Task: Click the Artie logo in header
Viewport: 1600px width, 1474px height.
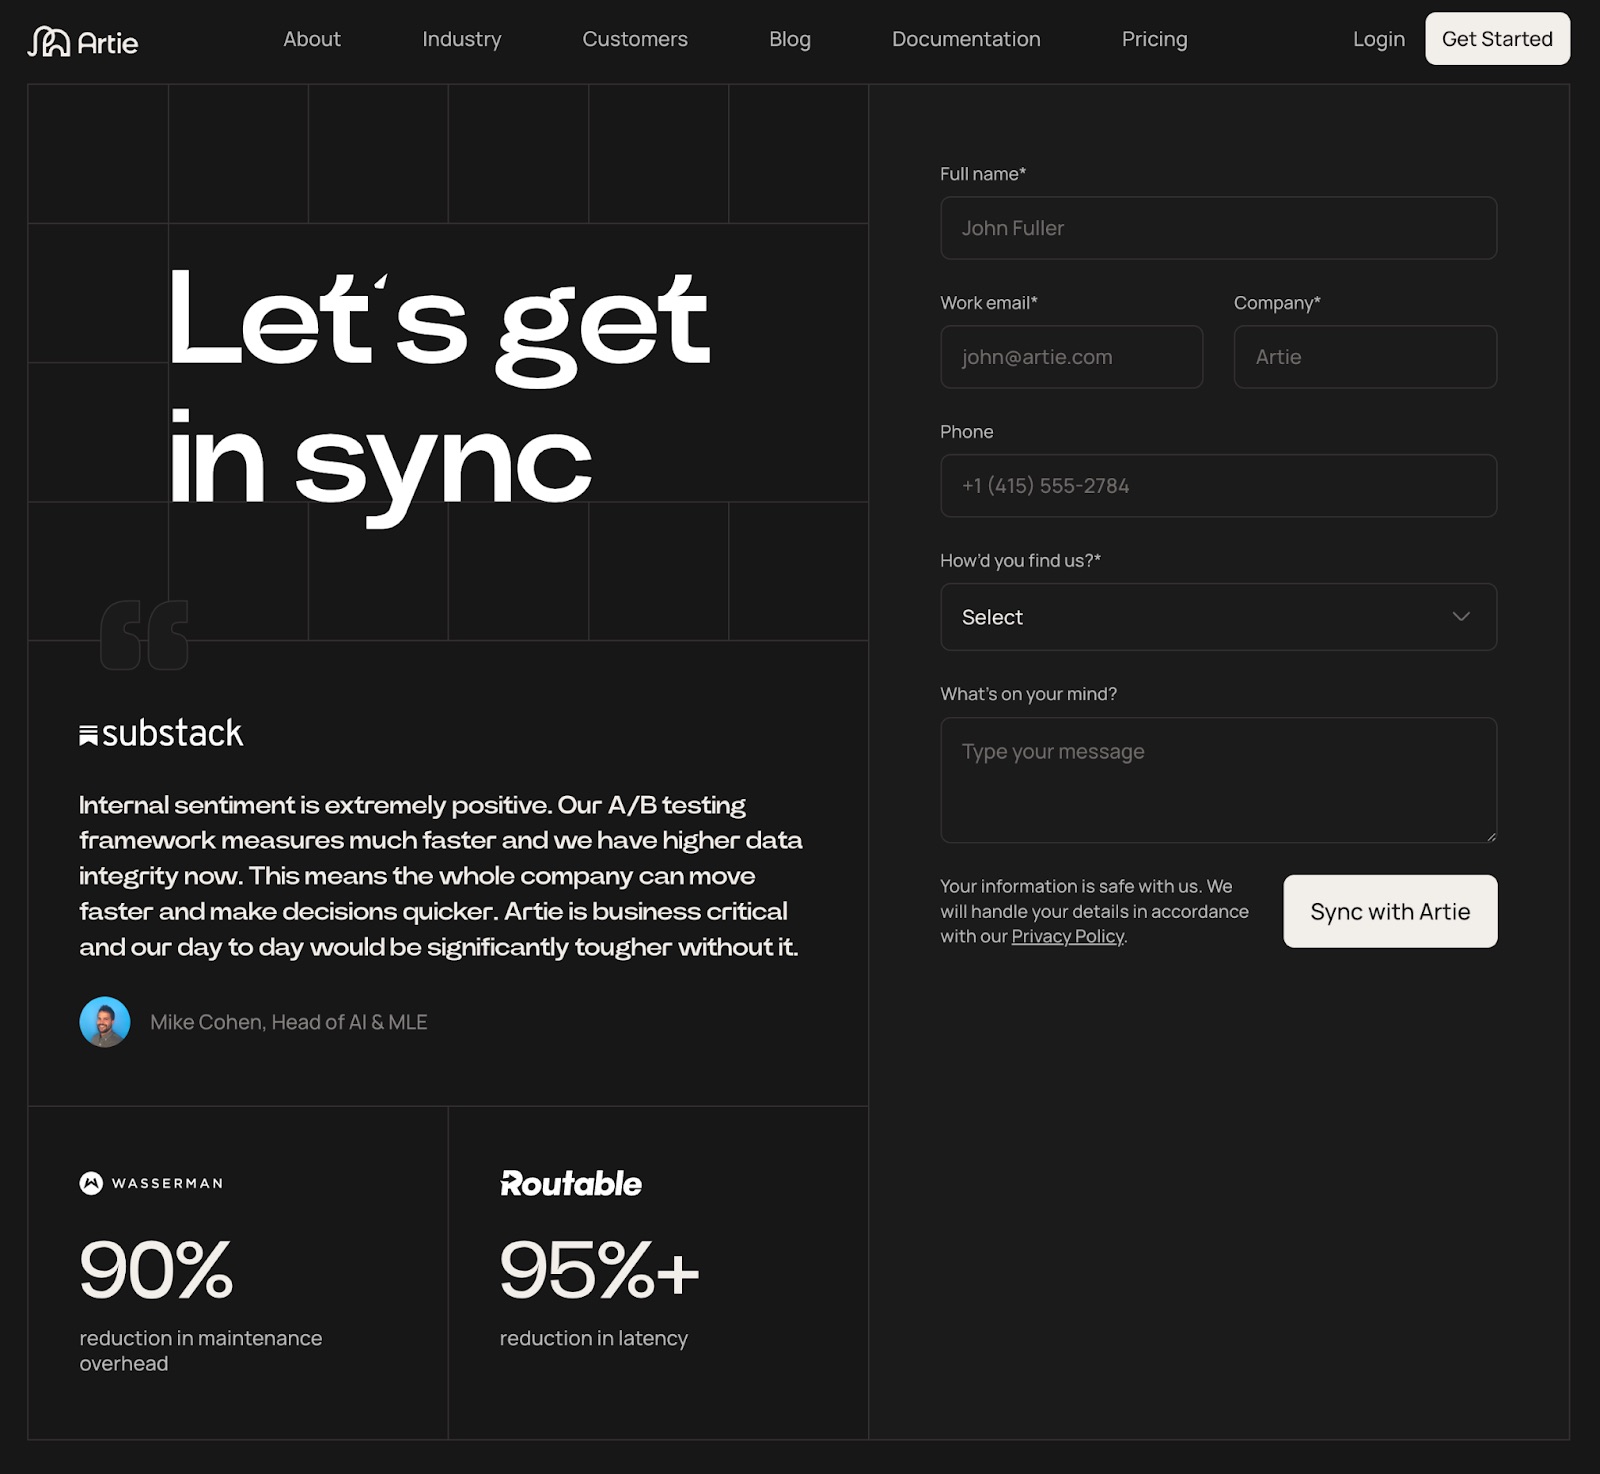Action: coord(83,41)
